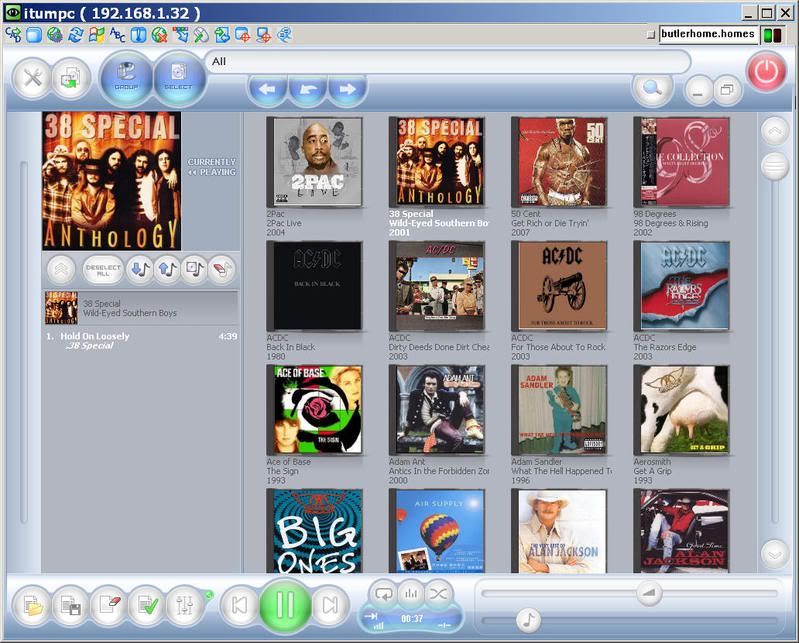This screenshot has width=799, height=643.
Task: Click the eraser icon to clear playlist
Action: (x=222, y=269)
